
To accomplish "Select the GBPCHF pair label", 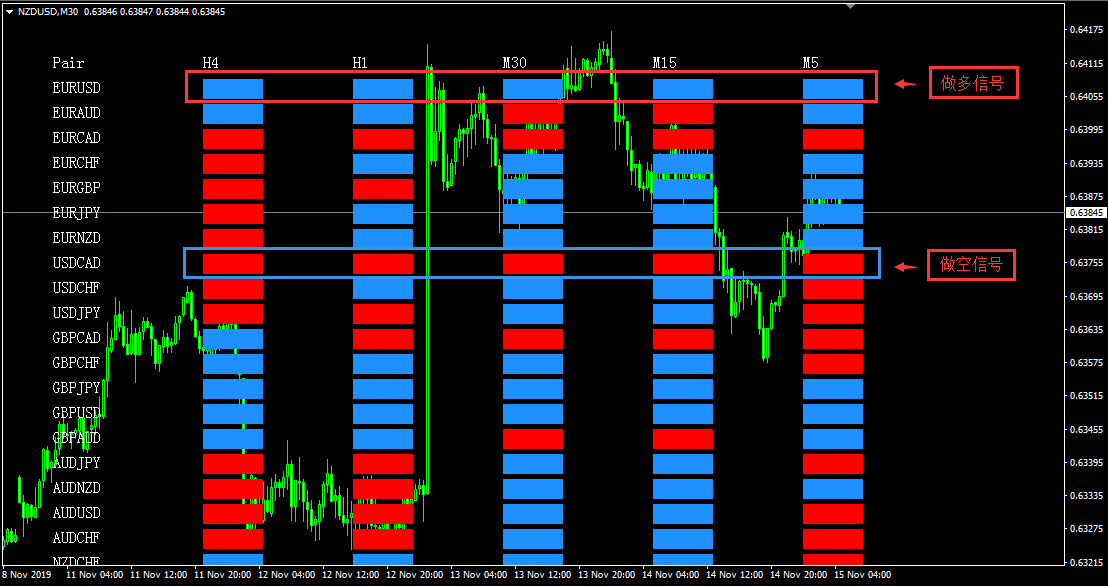I will click(x=76, y=363).
